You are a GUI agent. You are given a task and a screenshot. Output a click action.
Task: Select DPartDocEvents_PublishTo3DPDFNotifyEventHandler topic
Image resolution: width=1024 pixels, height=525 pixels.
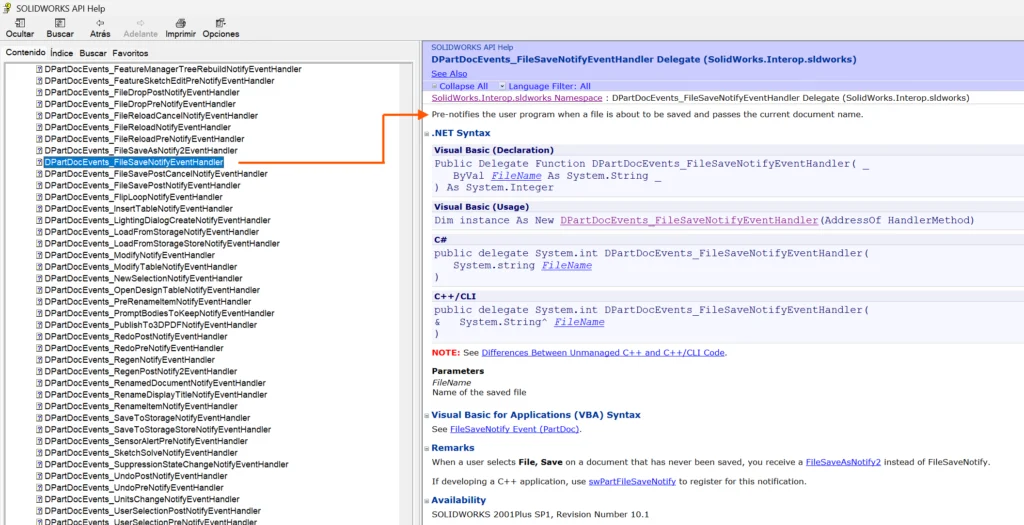click(150, 325)
